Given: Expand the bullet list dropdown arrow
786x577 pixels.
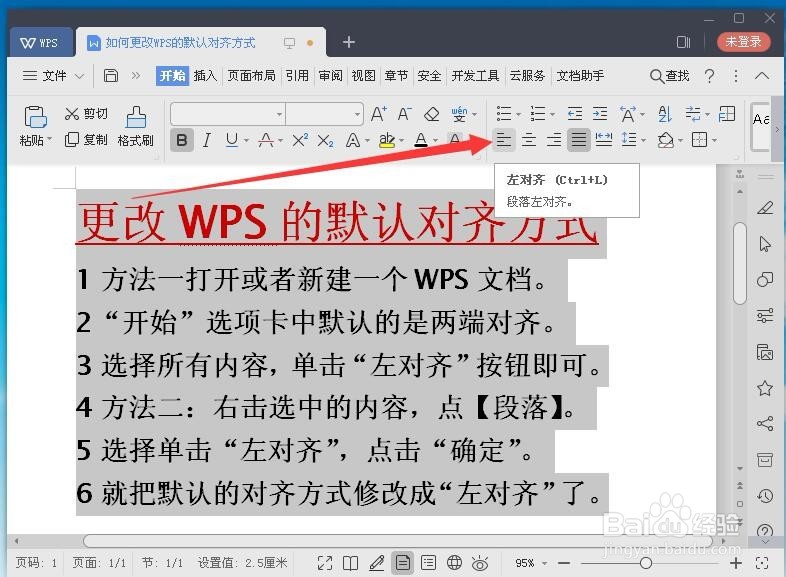Looking at the screenshot, I should 518,115.
